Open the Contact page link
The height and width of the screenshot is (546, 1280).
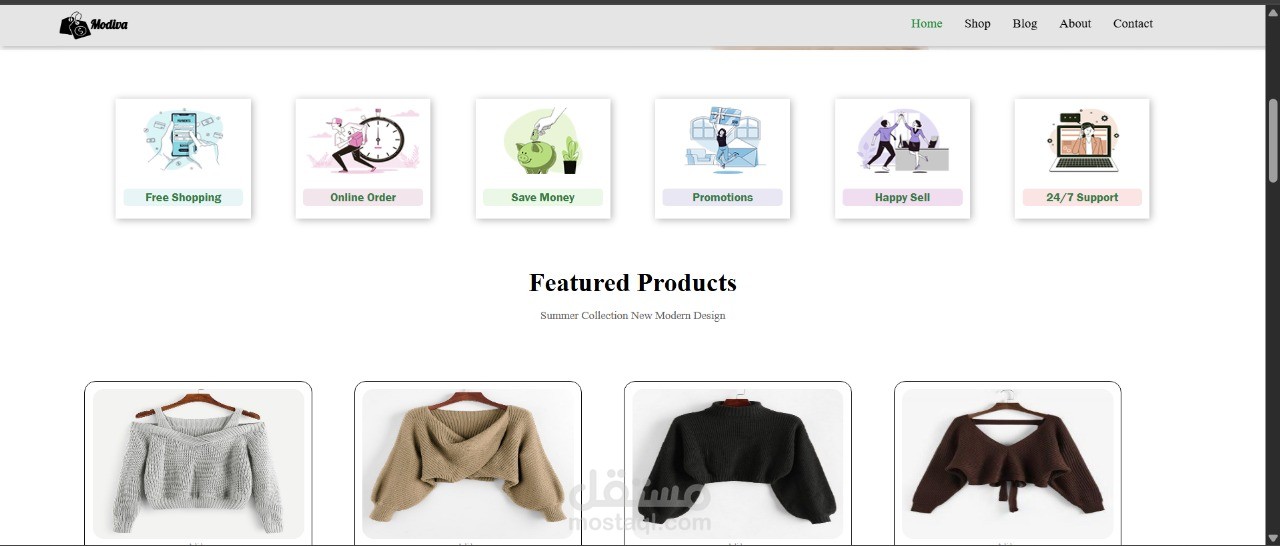(x=1133, y=24)
